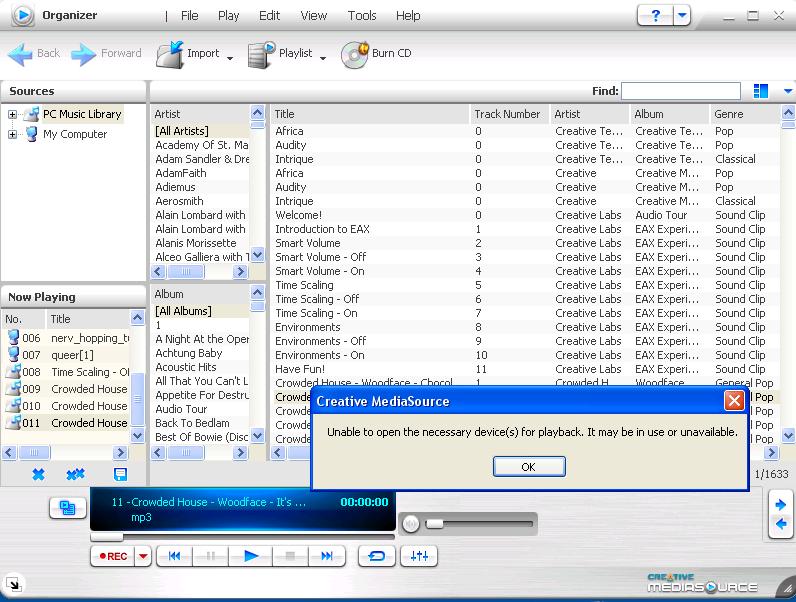Toggle the repeat playback button
This screenshot has width=796, height=602.
pyautogui.click(x=377, y=556)
